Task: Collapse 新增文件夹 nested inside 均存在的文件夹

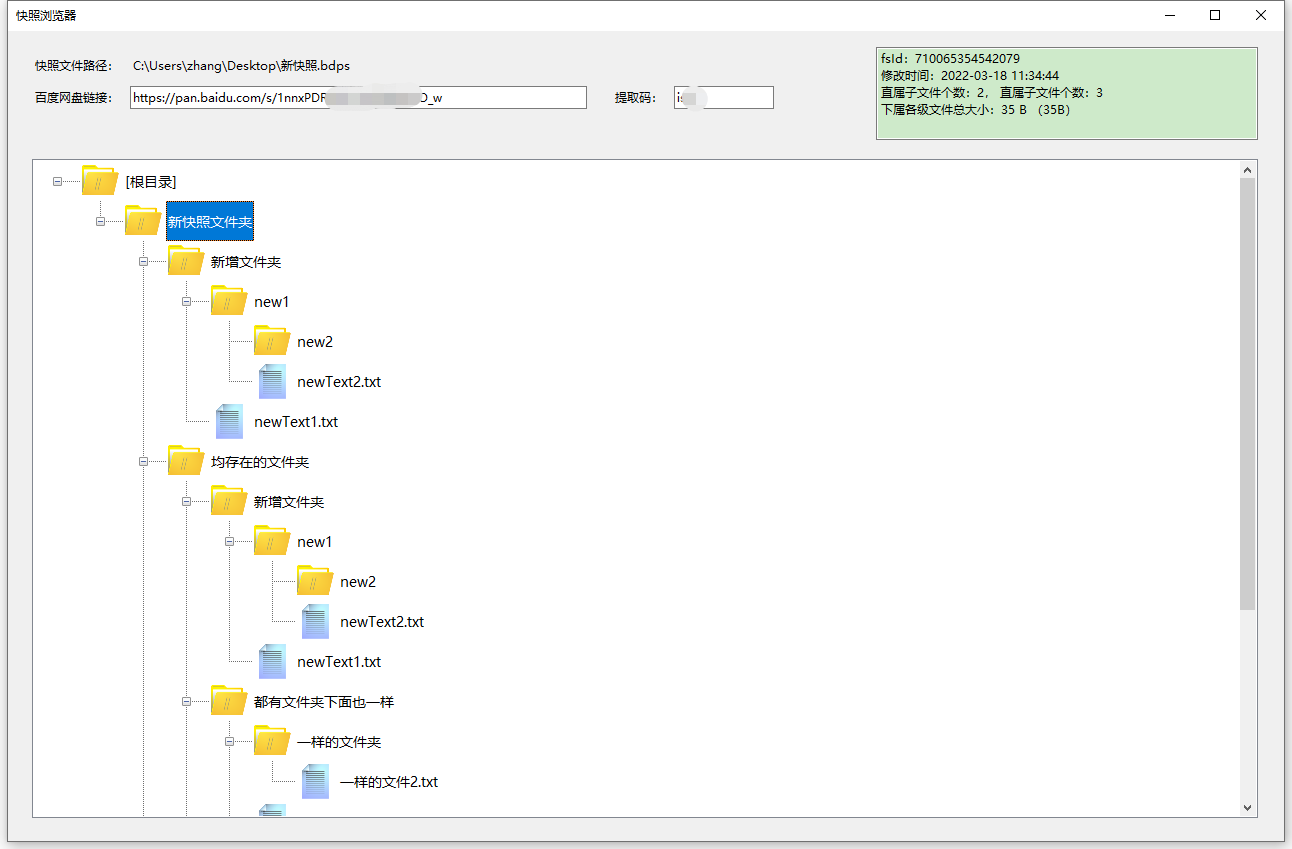Action: (186, 501)
